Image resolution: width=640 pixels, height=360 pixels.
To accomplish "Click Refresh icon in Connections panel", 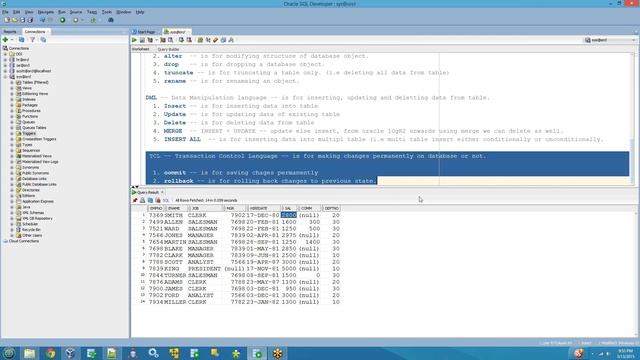I will pyautogui.click(x=22, y=40).
